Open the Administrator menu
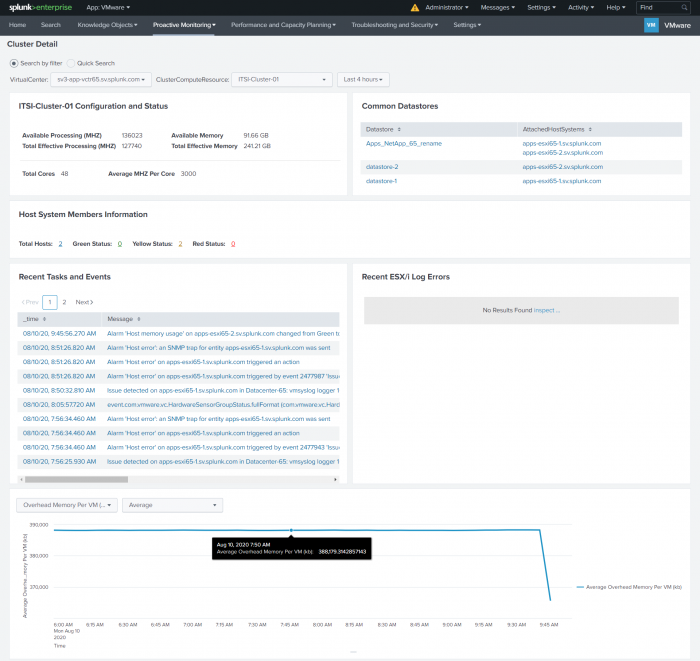This screenshot has width=700, height=661. click(447, 8)
